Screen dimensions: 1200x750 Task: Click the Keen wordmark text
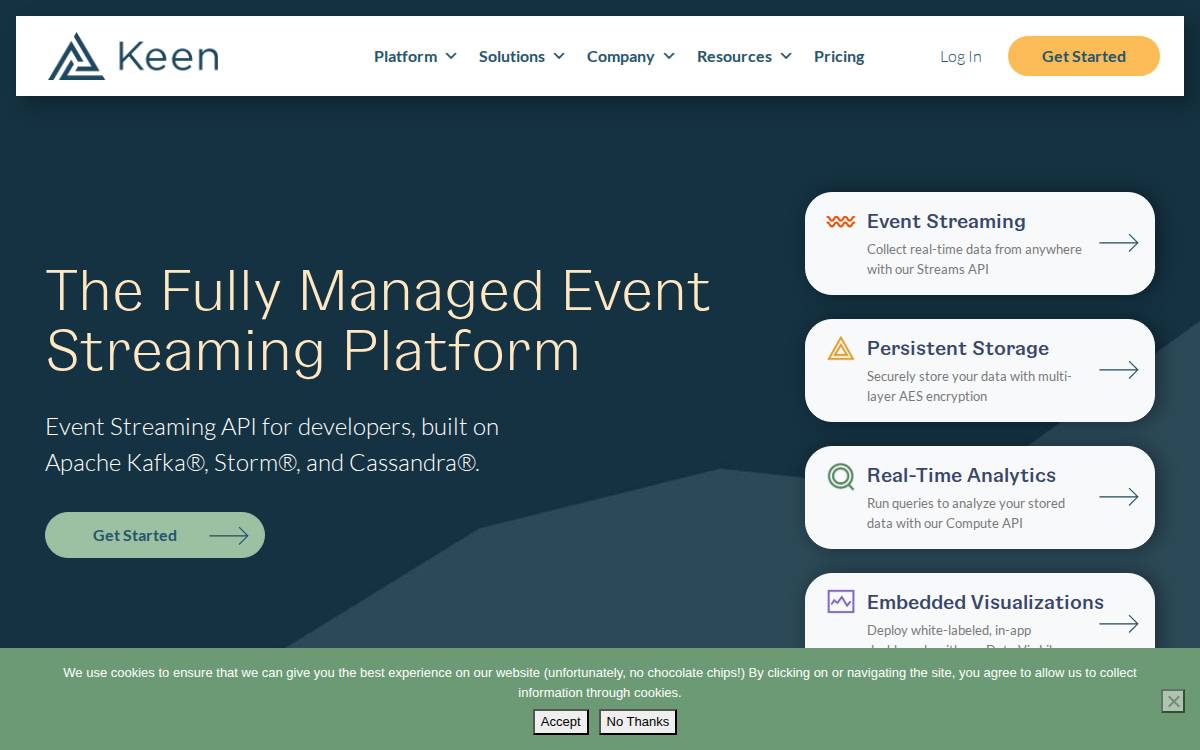(168, 56)
